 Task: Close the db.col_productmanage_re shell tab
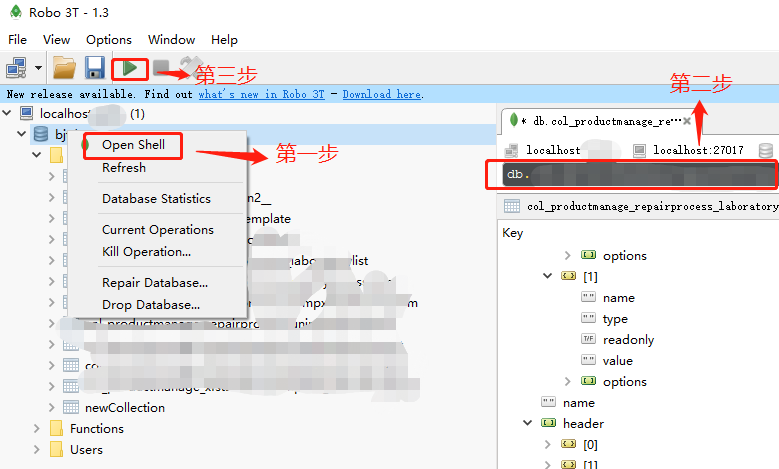tap(687, 121)
